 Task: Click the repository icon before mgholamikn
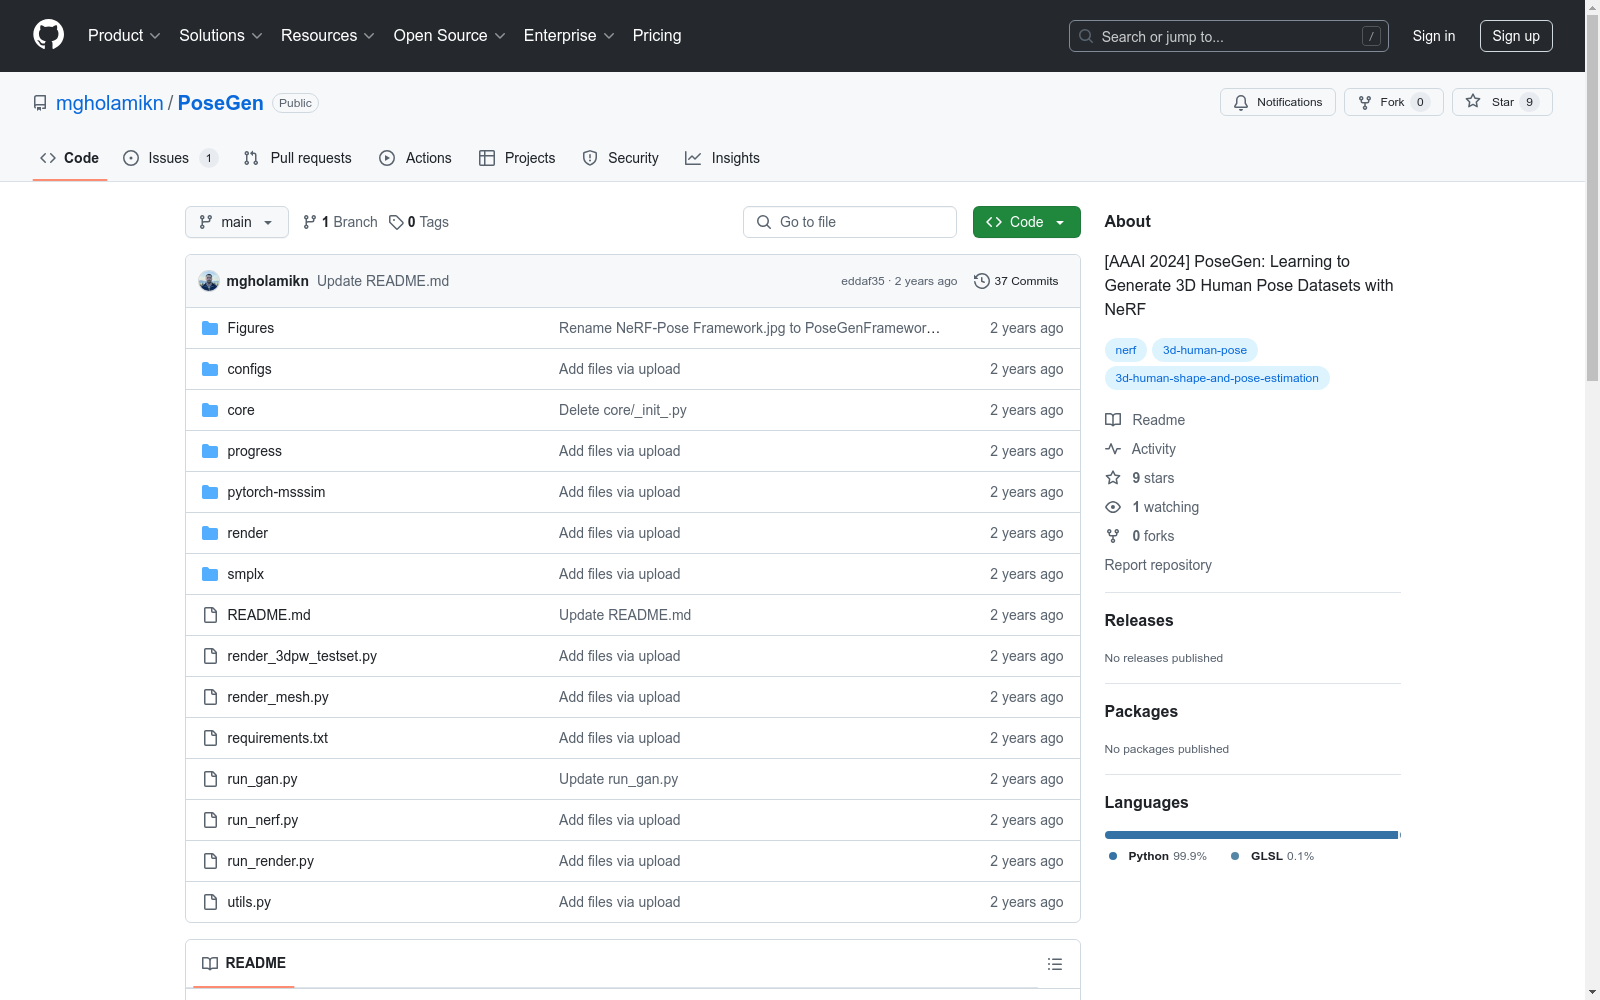40,103
